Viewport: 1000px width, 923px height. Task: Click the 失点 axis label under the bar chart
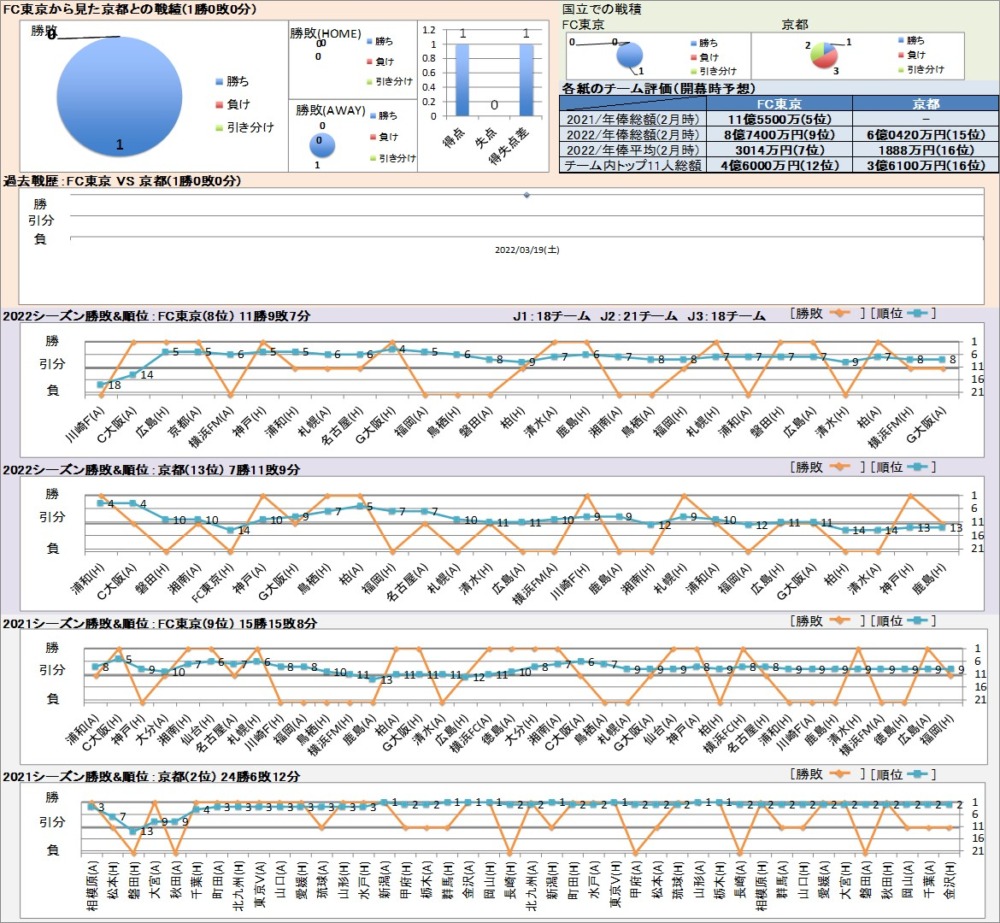click(487, 137)
